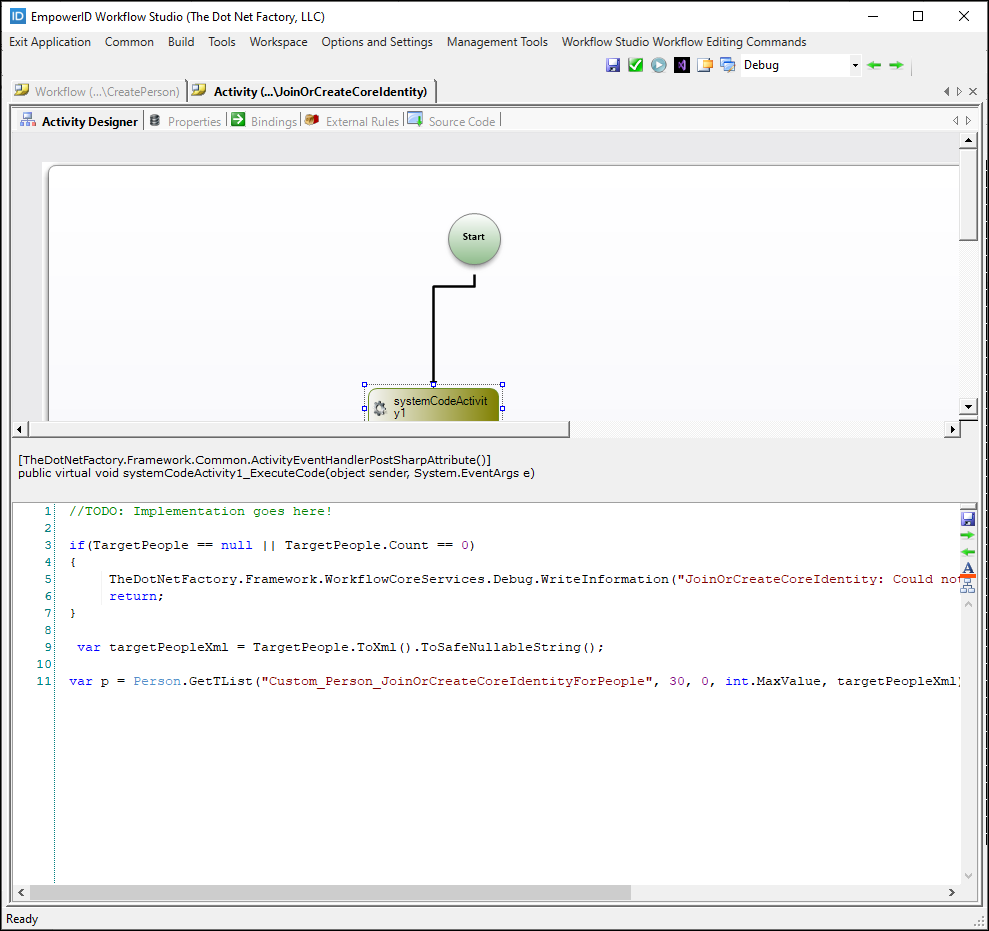Image resolution: width=989 pixels, height=931 pixels.
Task: Click the green back arrow in toolbar
Action: click(874, 65)
